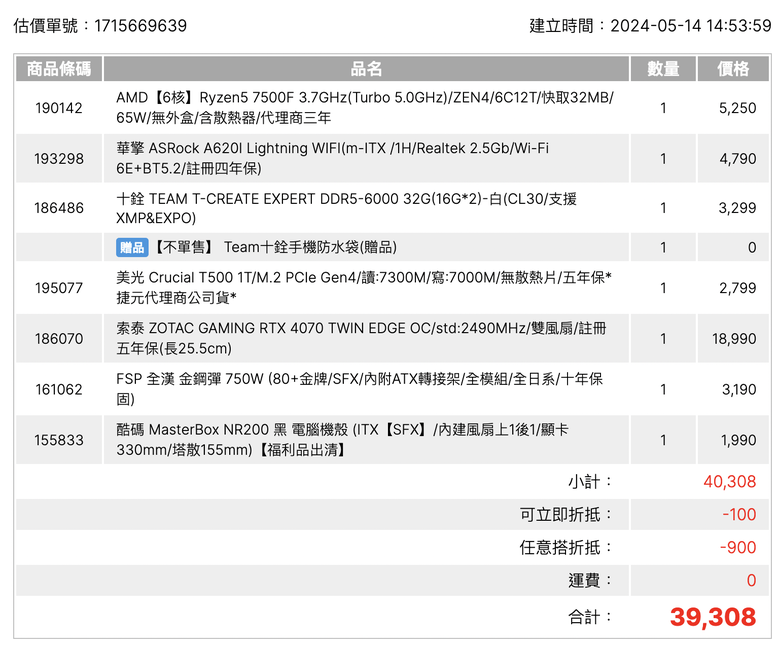780x645 pixels.
Task: Click the TEAM T-CREATE EXPERT DDR5 name
Action: [346, 208]
